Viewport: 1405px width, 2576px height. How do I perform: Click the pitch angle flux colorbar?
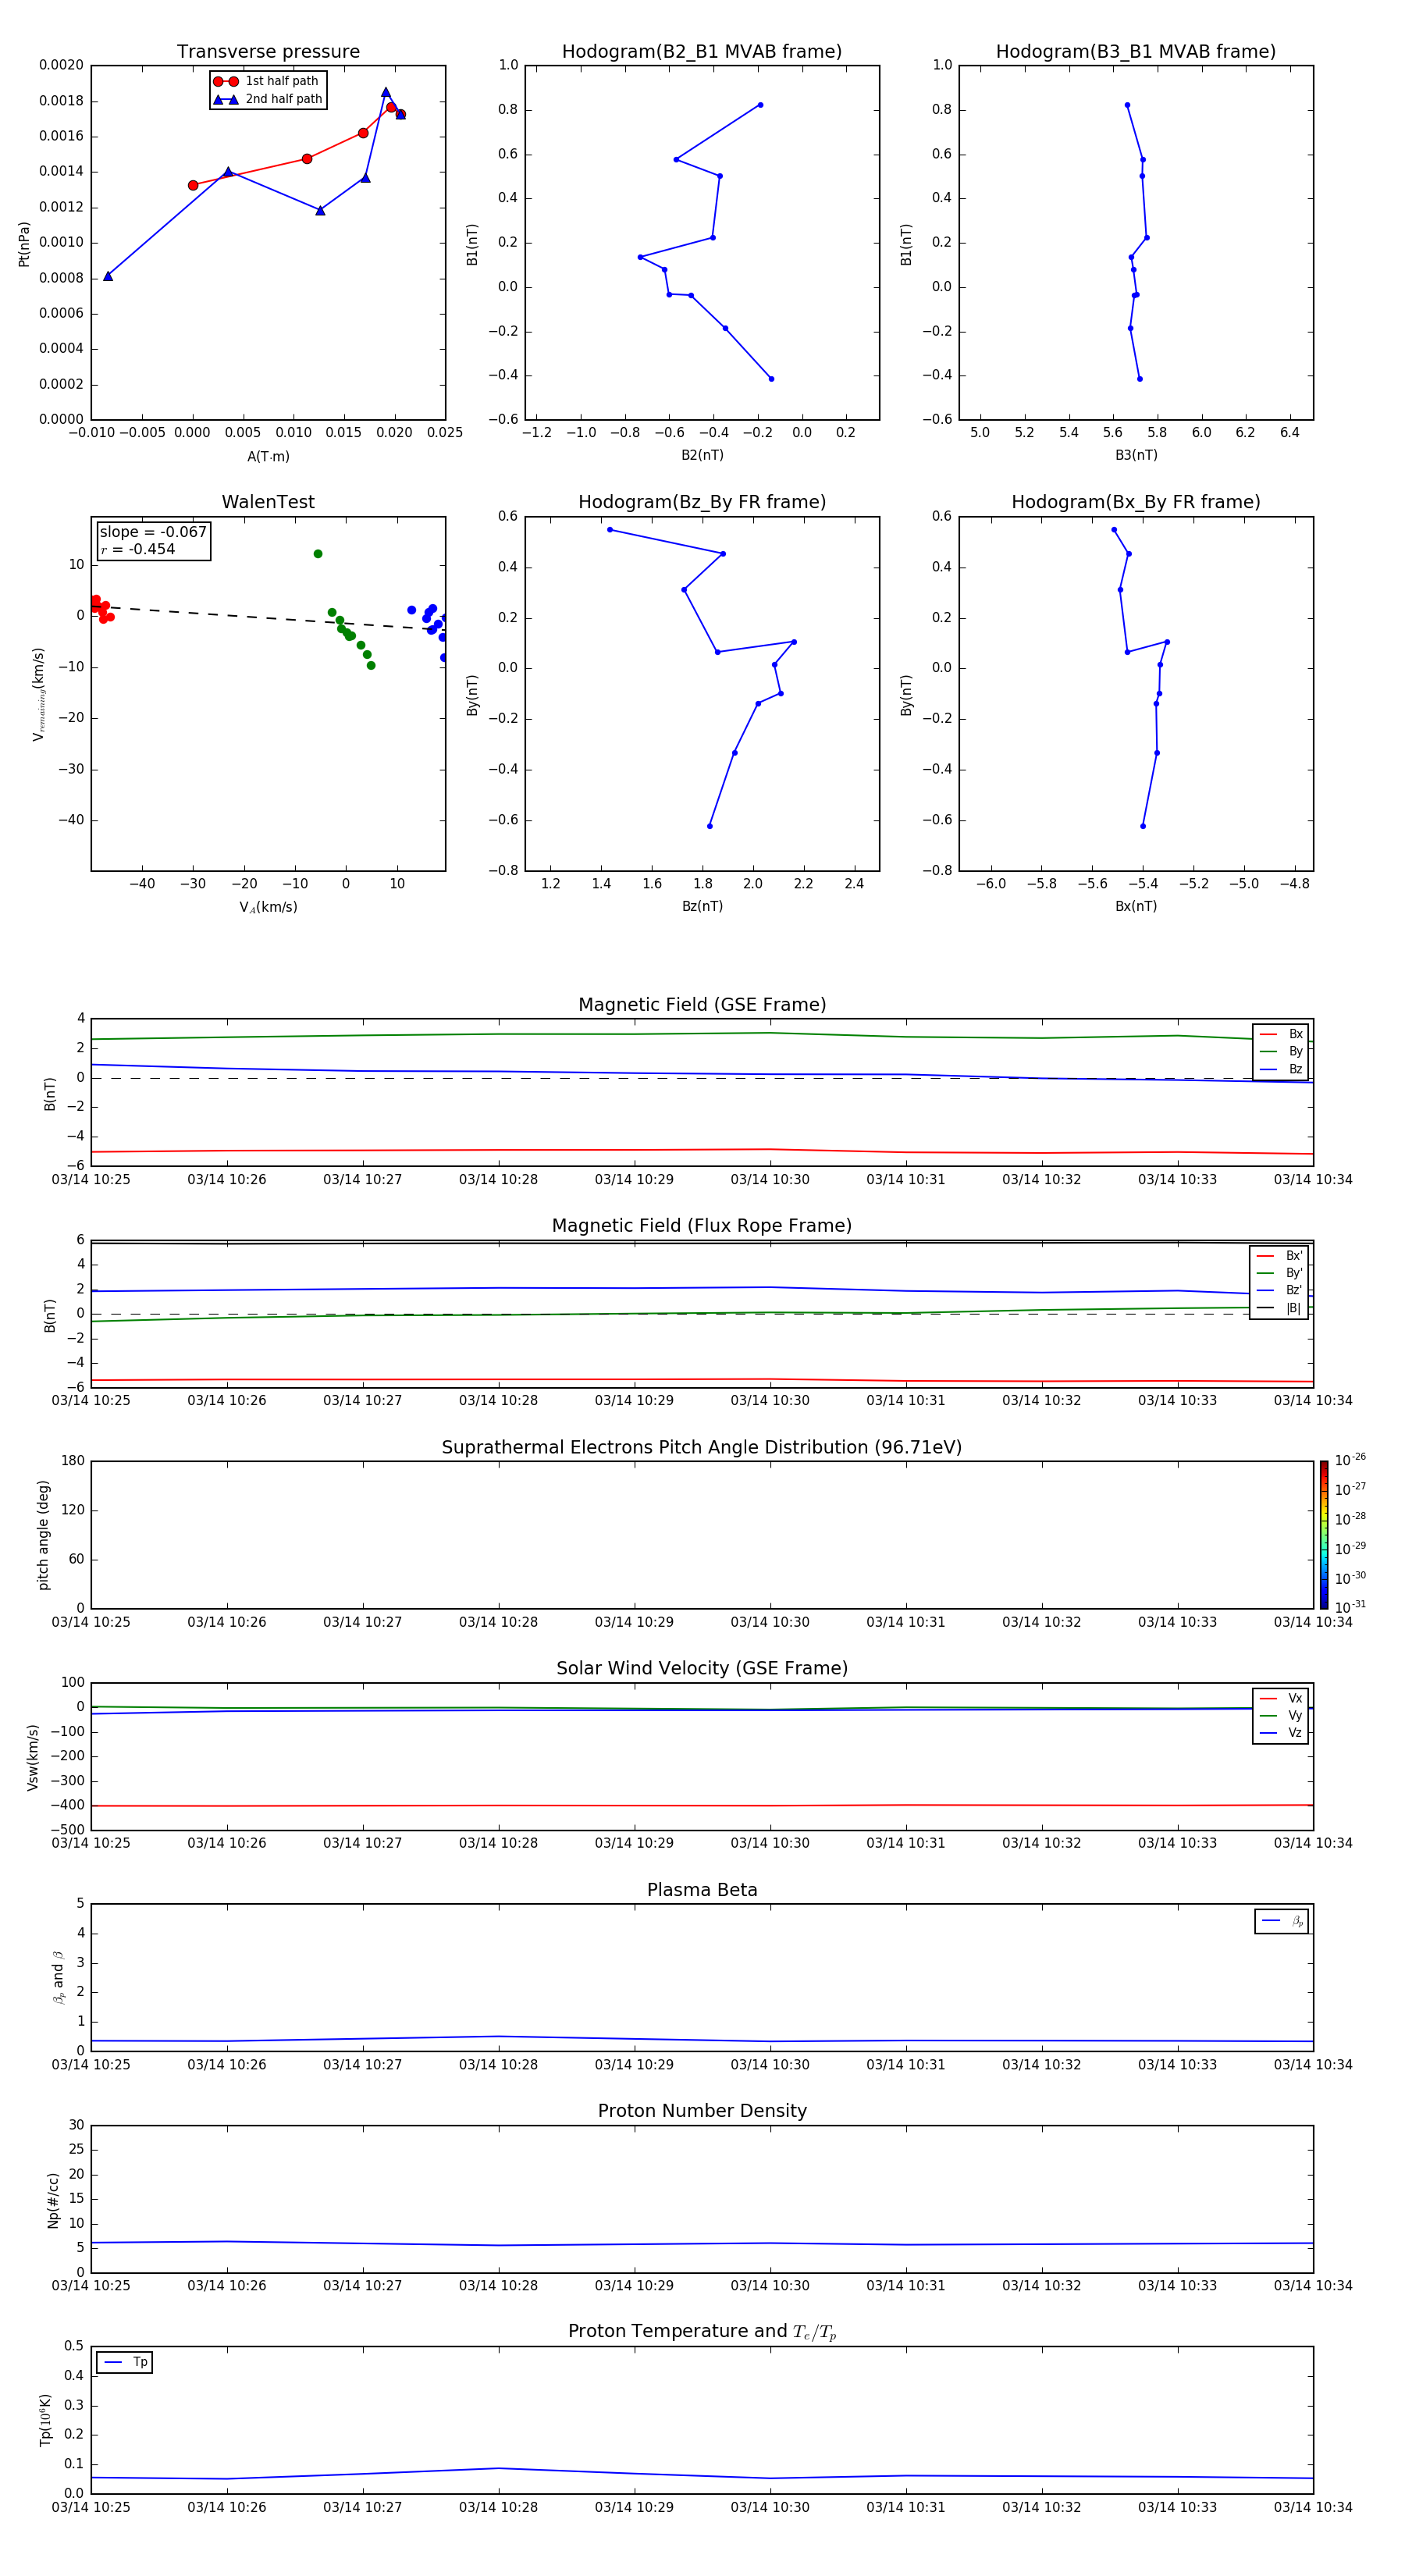(x=1324, y=1534)
